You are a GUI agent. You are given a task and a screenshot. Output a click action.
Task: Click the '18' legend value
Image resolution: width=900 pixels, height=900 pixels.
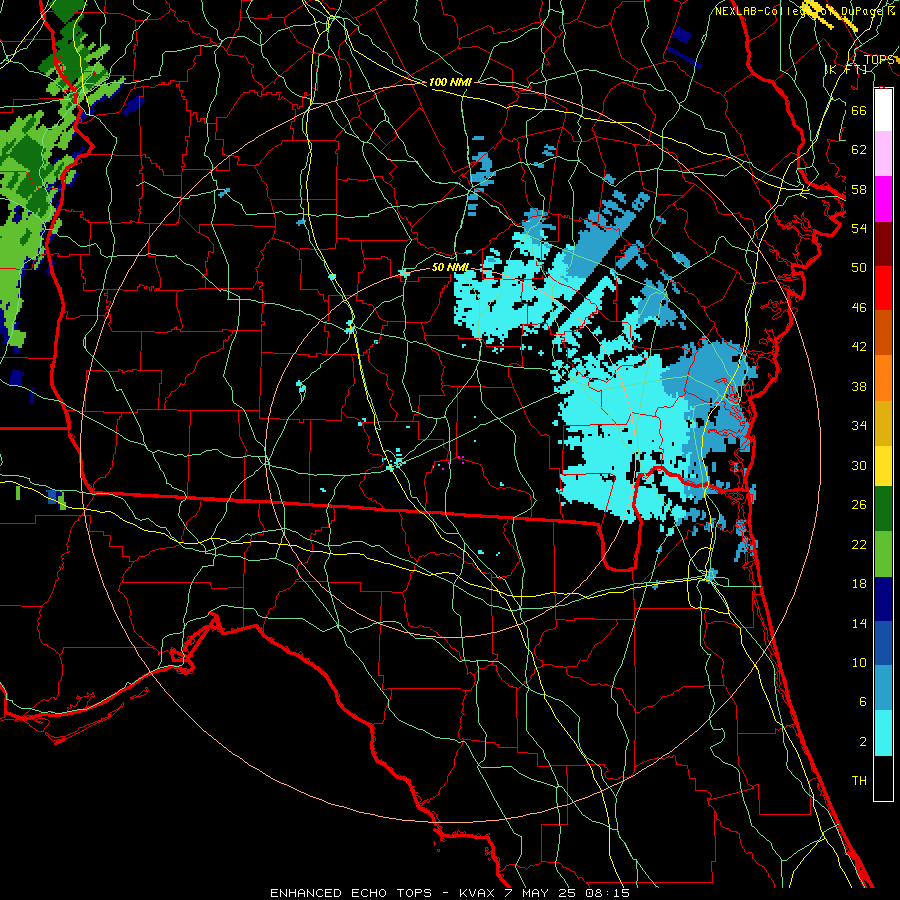[859, 584]
